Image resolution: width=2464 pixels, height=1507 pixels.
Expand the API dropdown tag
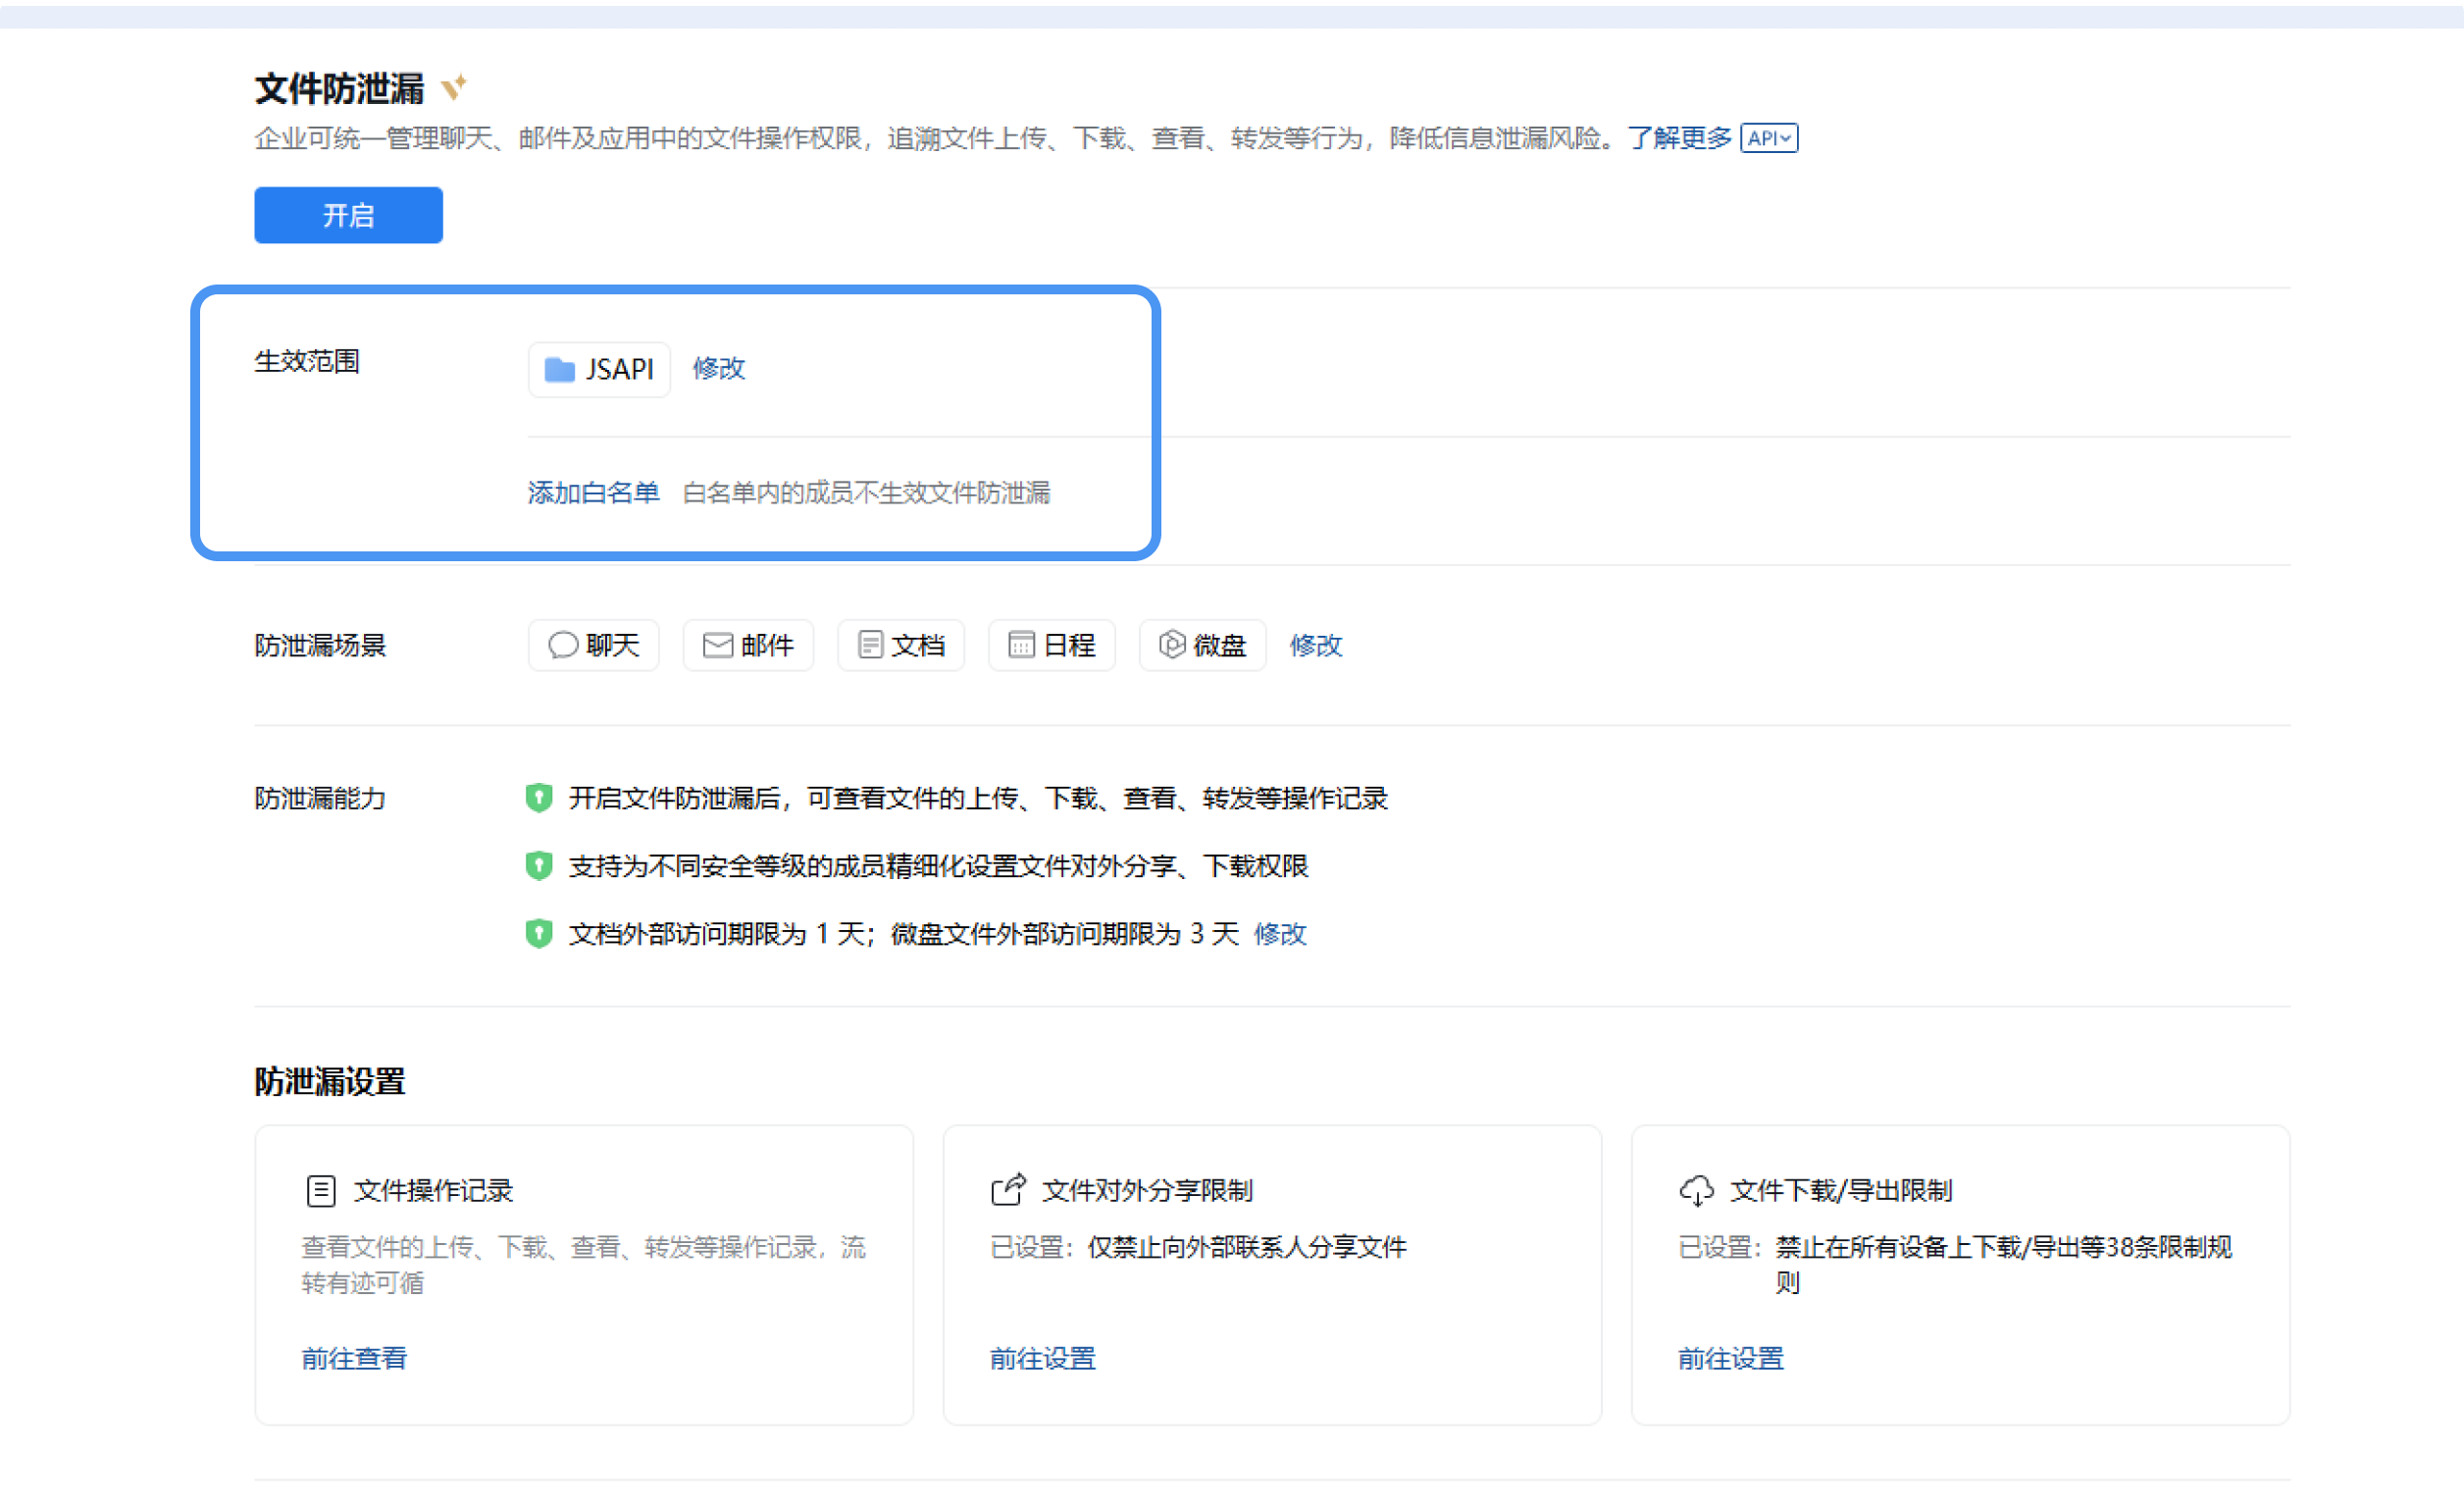(1769, 138)
